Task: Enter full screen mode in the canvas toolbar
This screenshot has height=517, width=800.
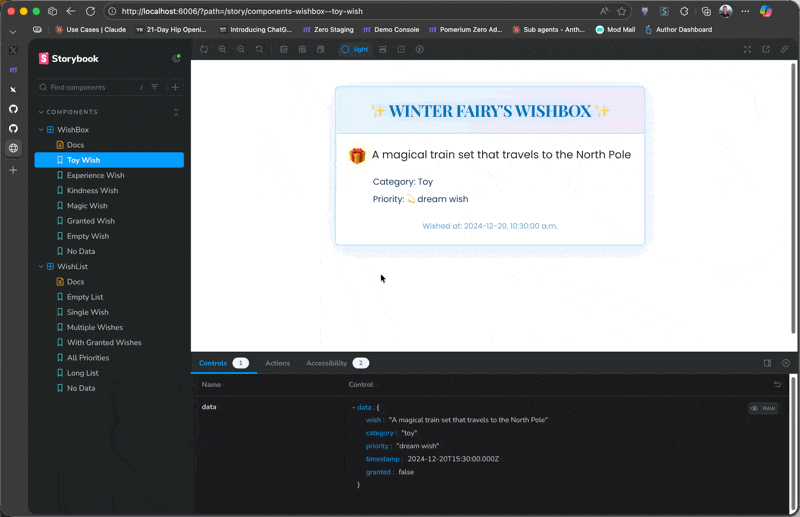Action: pyautogui.click(x=747, y=49)
